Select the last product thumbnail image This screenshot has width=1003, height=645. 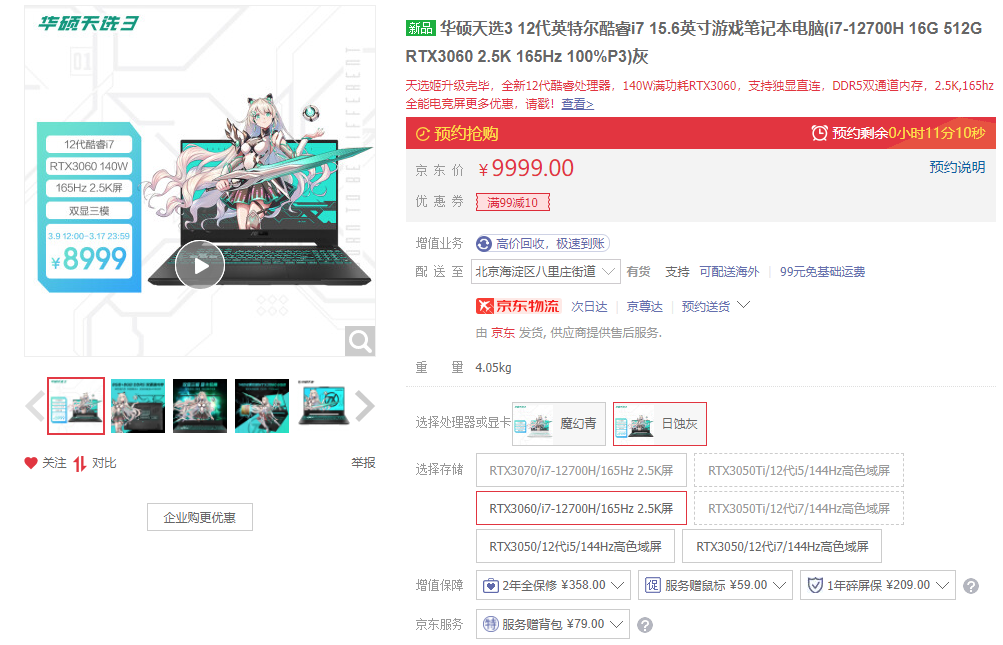[x=323, y=405]
